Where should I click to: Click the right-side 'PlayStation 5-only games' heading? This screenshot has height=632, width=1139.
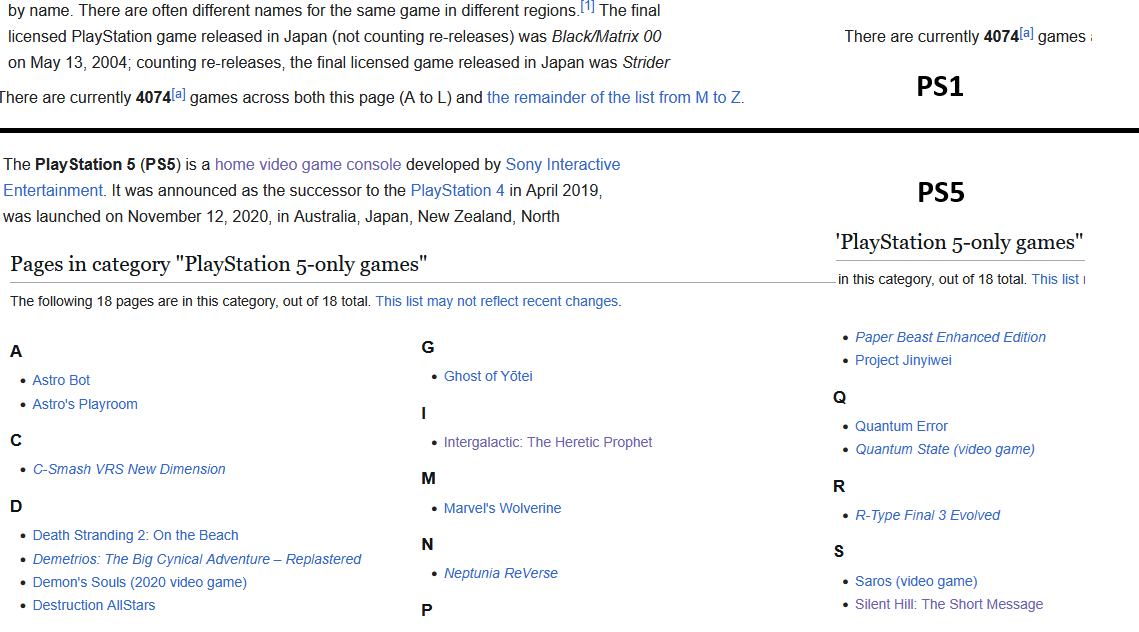(x=960, y=242)
